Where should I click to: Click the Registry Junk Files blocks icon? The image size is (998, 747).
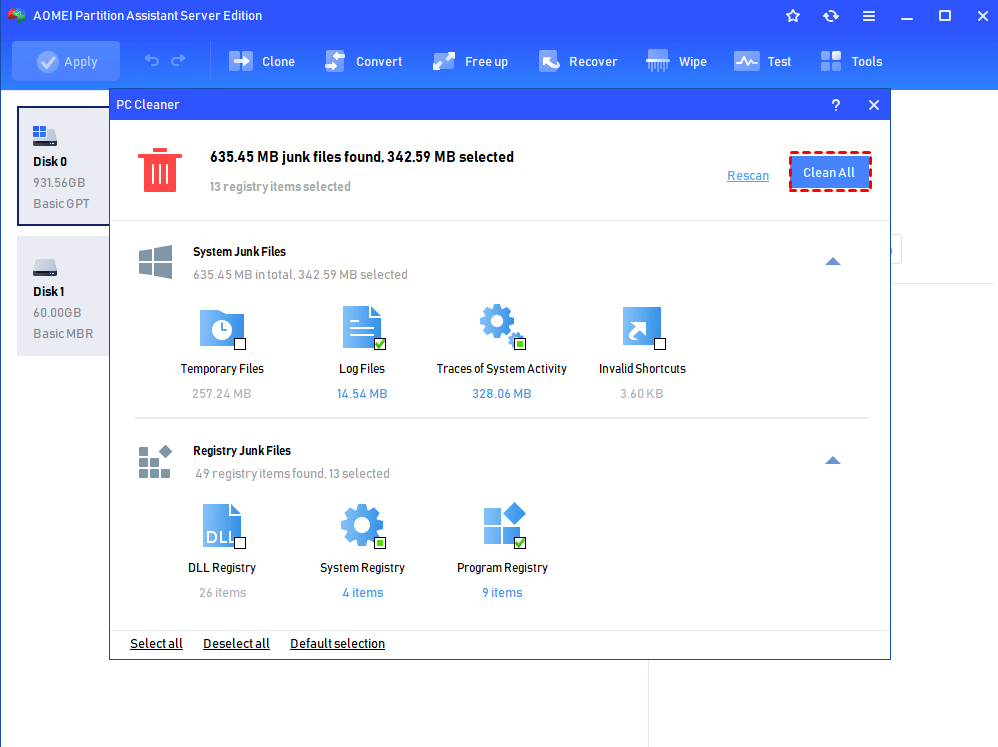(x=155, y=462)
